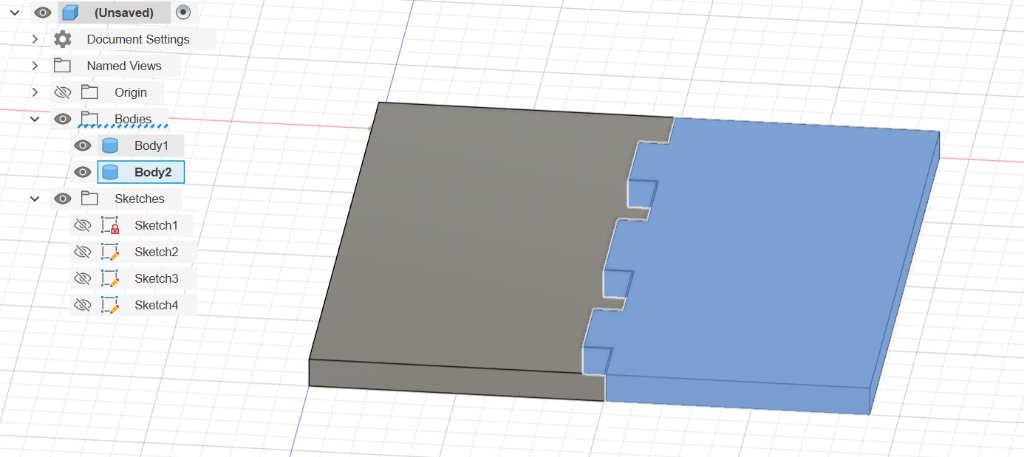Click the Body1 cylinder icon
The width and height of the screenshot is (1024, 457).
[110, 146]
